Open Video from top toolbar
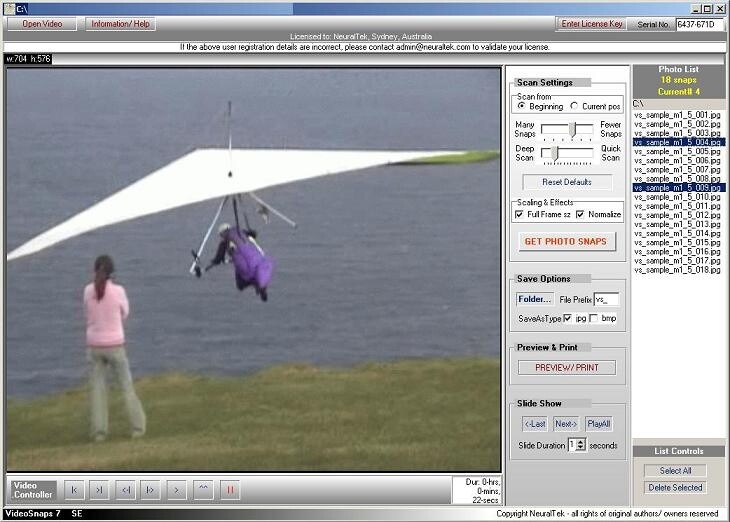The image size is (730, 522). (42, 24)
